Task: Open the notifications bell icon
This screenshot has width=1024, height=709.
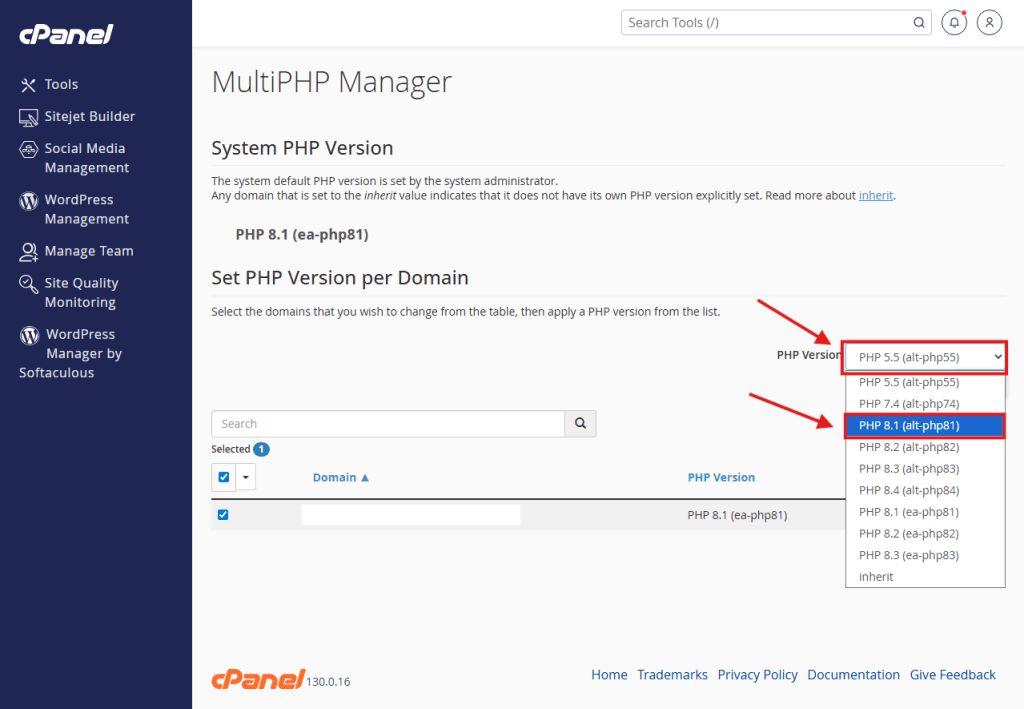Action: pos(954,22)
